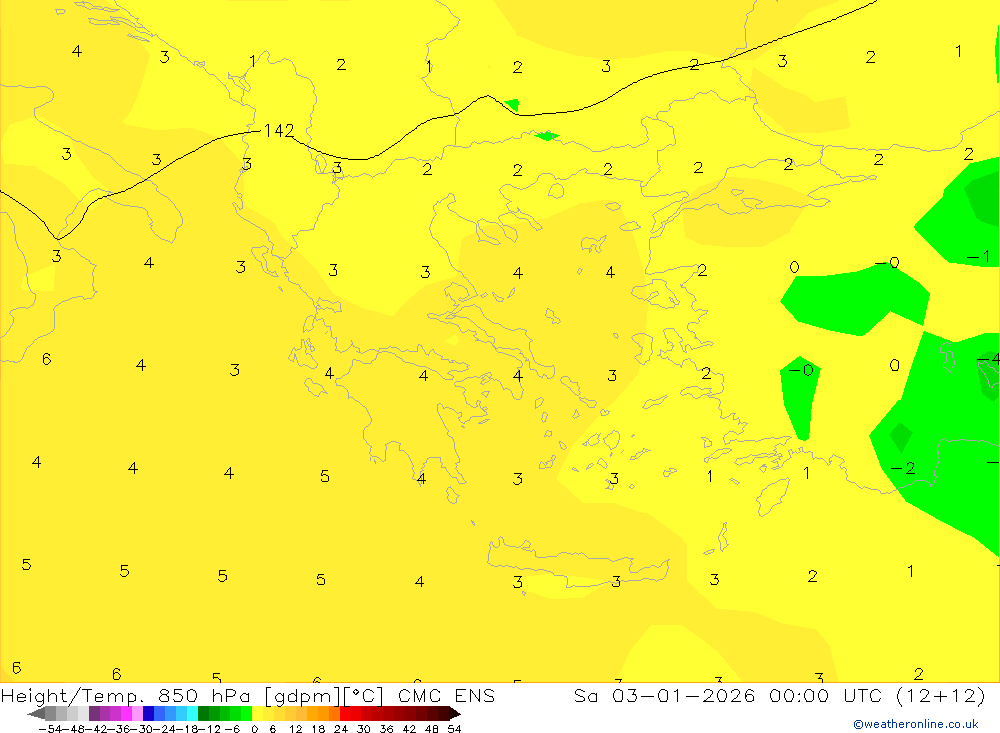Click the gray left arrow end of color scale

[36, 714]
